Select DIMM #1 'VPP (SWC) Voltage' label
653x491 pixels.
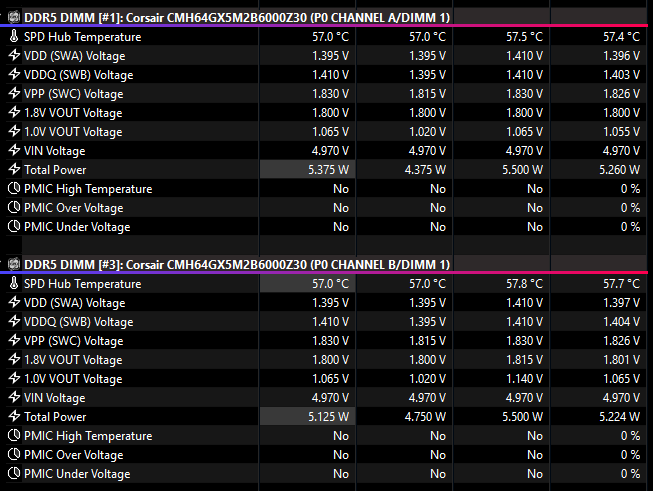click(x=73, y=94)
